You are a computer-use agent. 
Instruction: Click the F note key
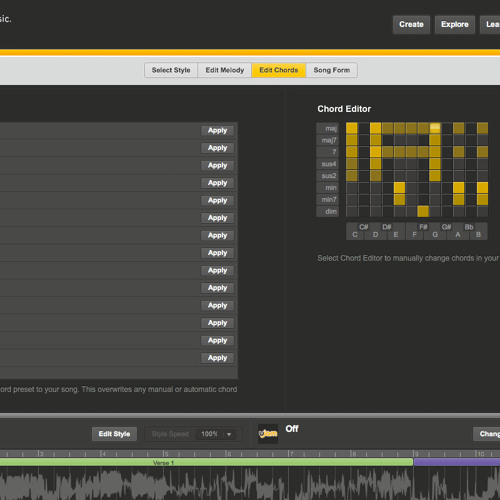(414, 235)
